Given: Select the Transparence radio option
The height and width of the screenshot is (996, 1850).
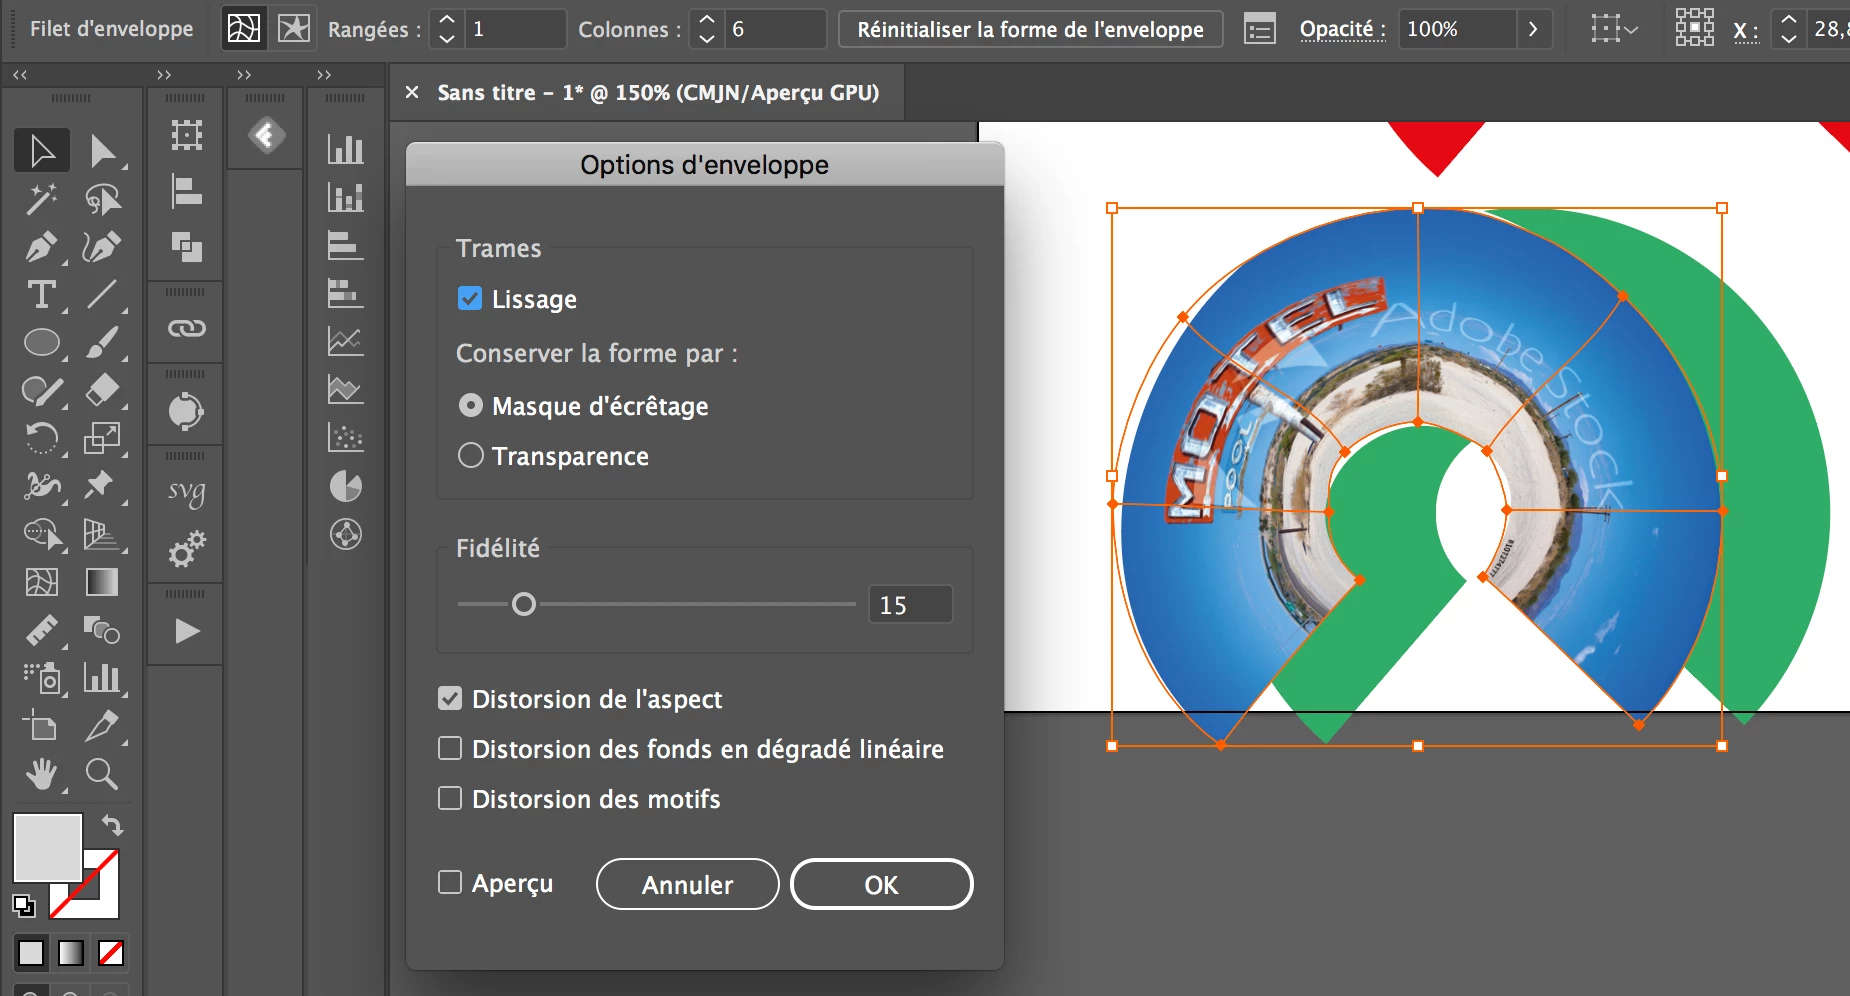Looking at the screenshot, I should [x=470, y=455].
